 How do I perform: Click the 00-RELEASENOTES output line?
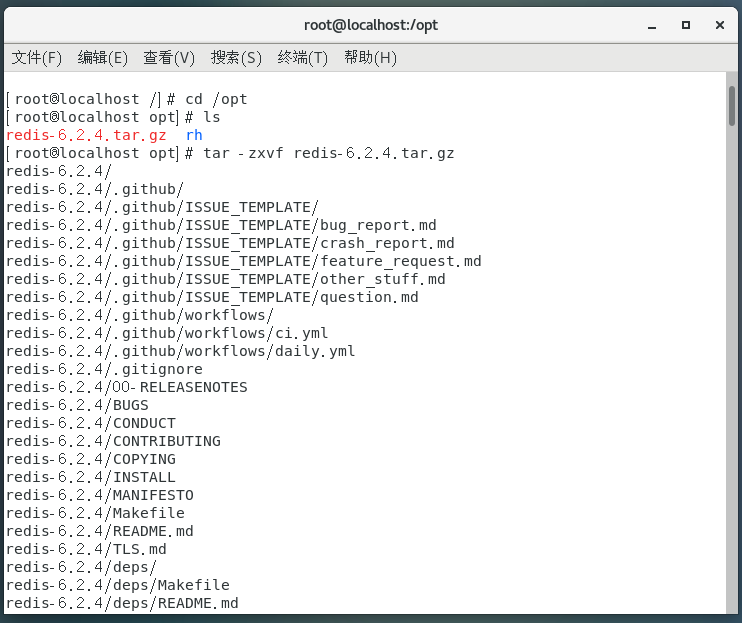click(x=126, y=387)
